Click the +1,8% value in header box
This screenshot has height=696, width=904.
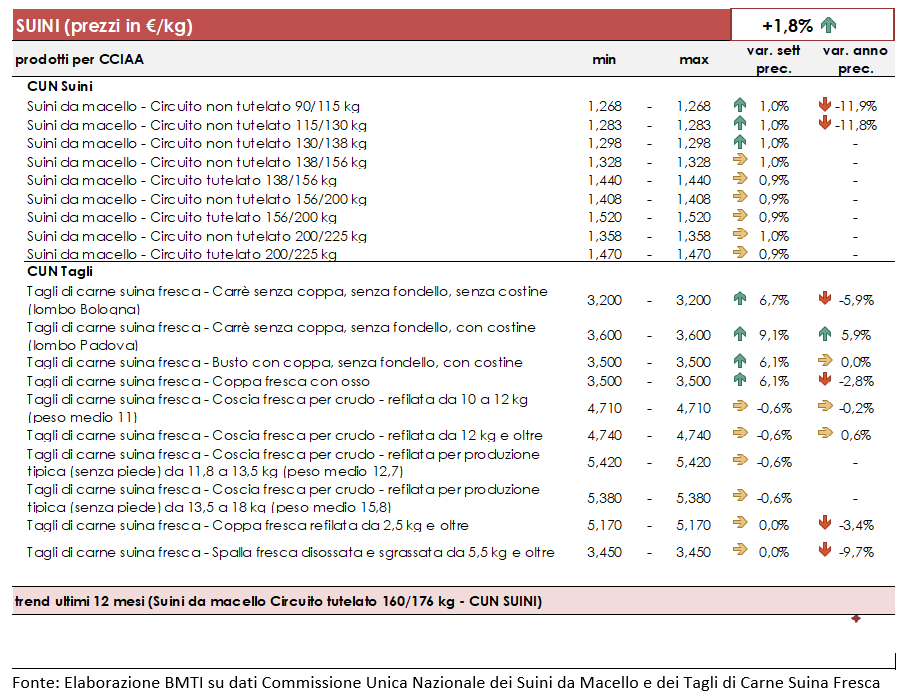point(787,26)
